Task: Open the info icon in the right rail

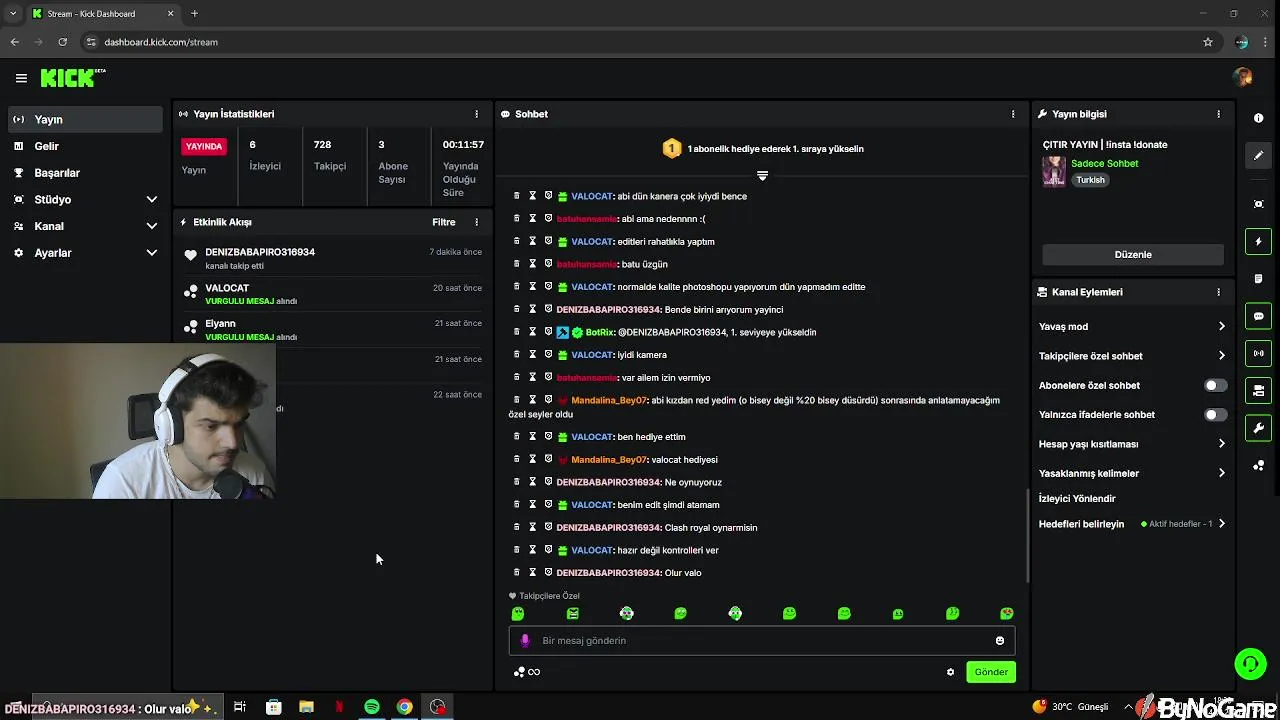Action: pos(1258,118)
